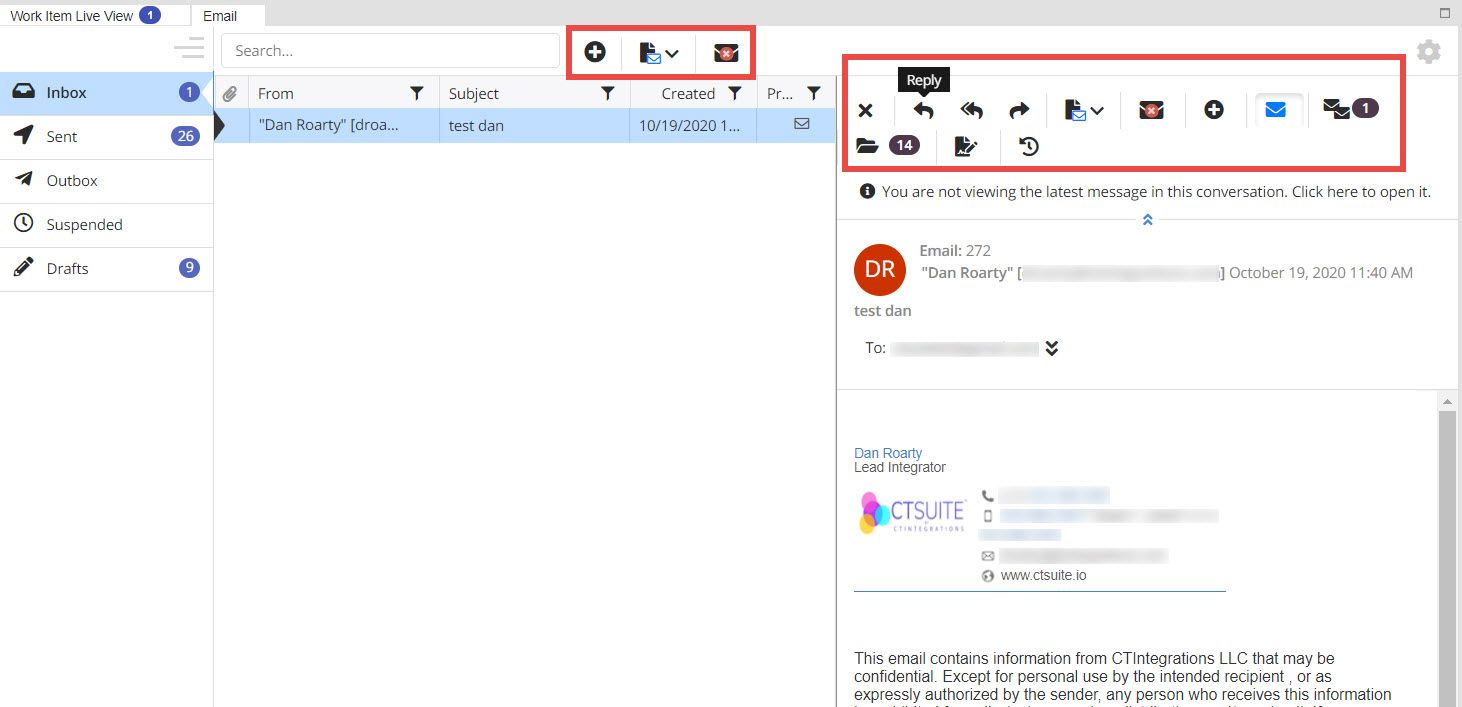Open conversation history clock icon

(x=1029, y=147)
